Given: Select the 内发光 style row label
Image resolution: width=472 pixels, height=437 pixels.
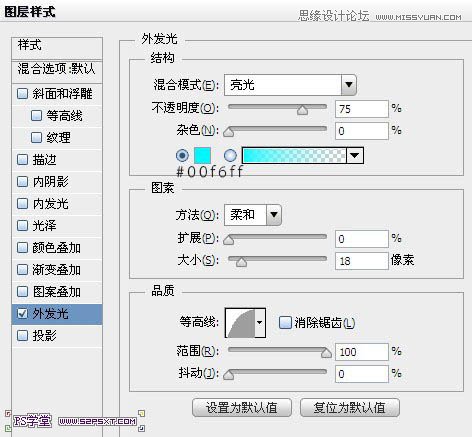Looking at the screenshot, I should point(51,203).
